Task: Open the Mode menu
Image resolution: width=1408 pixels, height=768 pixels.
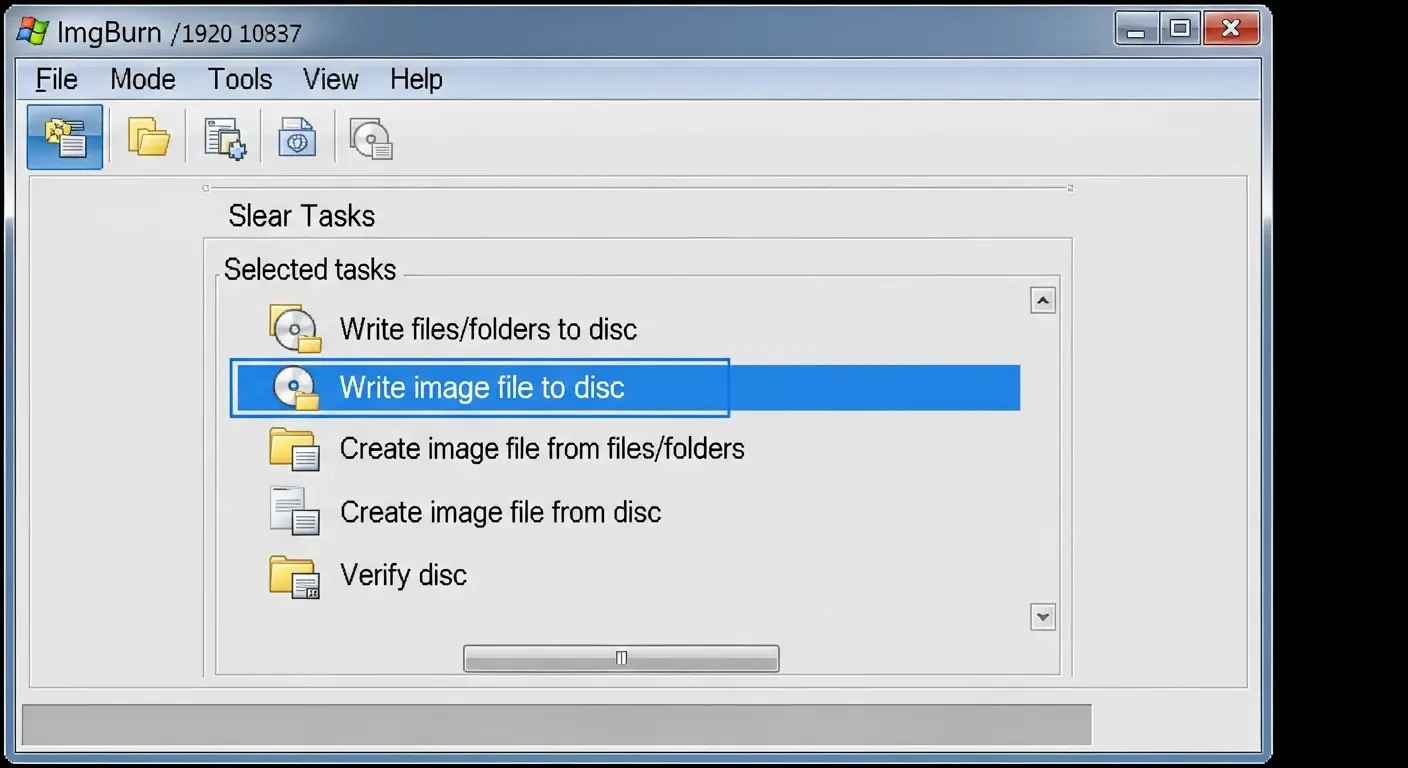Action: tap(143, 79)
